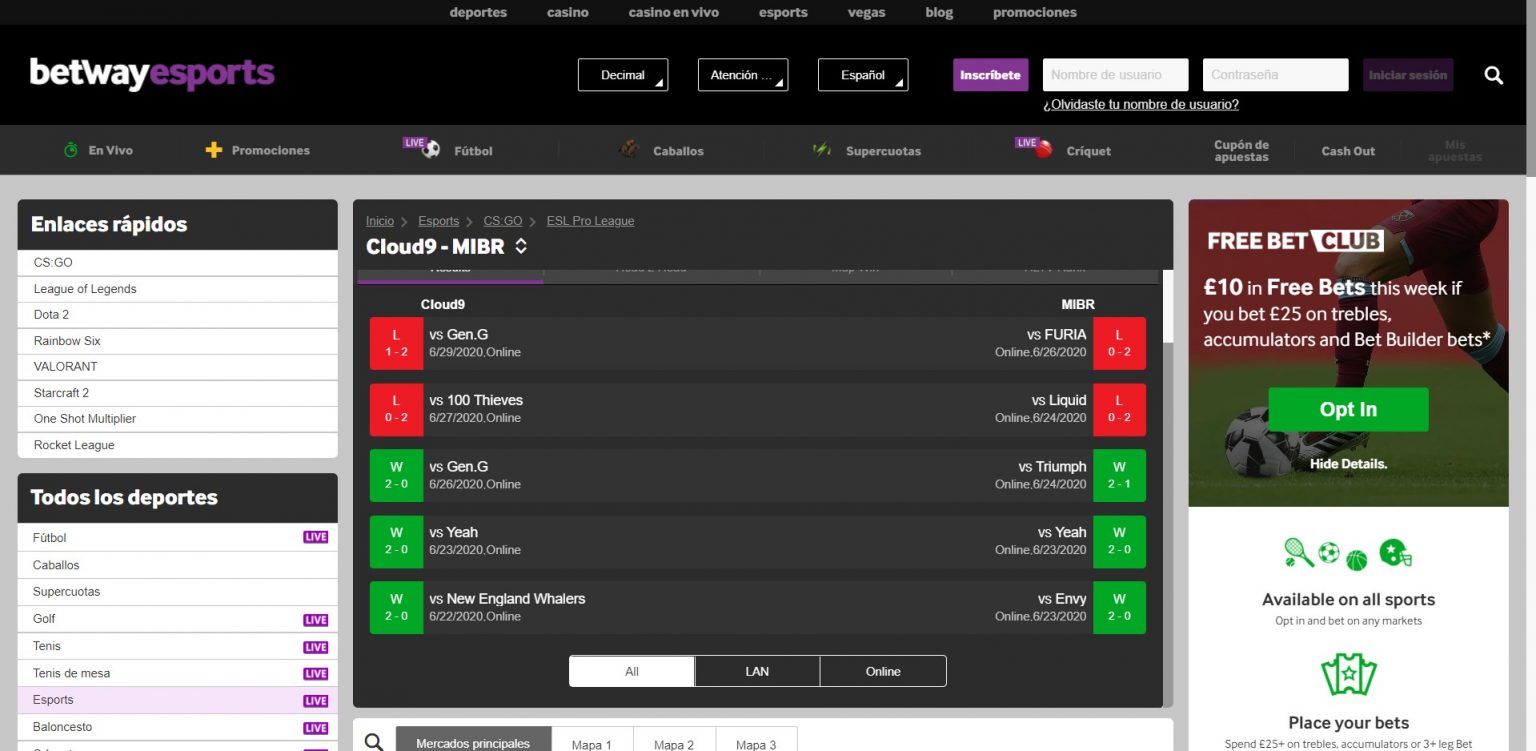
Task: Click the ticket icon above Place your bets
Action: click(1349, 675)
